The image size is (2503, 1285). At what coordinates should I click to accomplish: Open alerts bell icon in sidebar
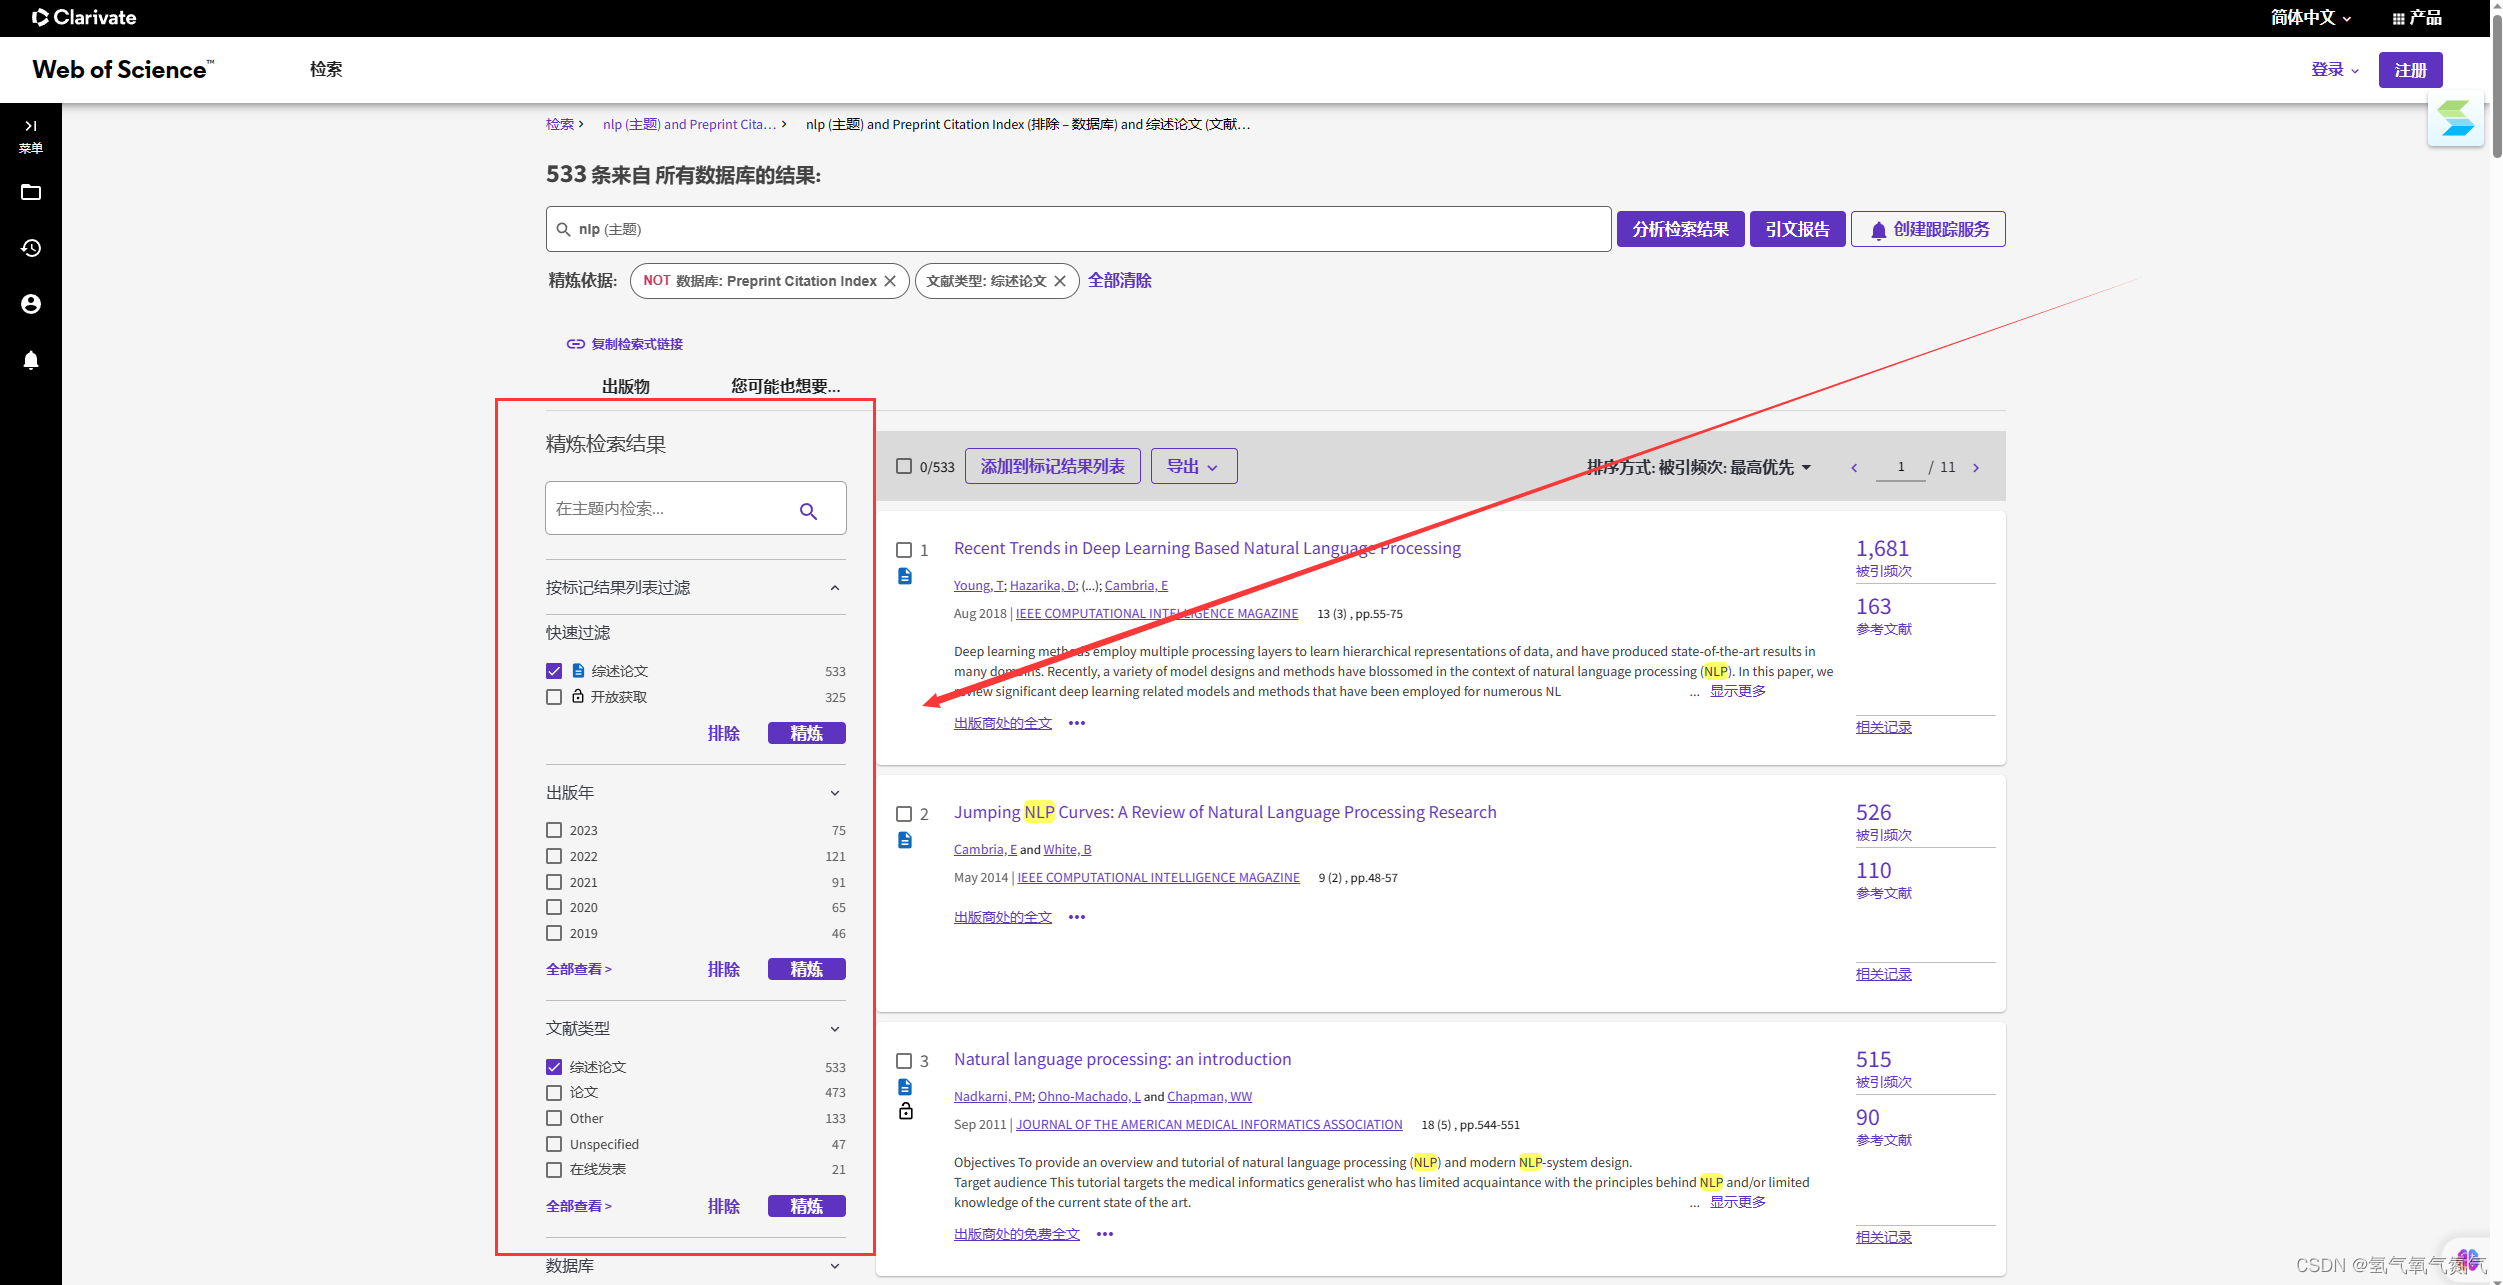coord(31,360)
